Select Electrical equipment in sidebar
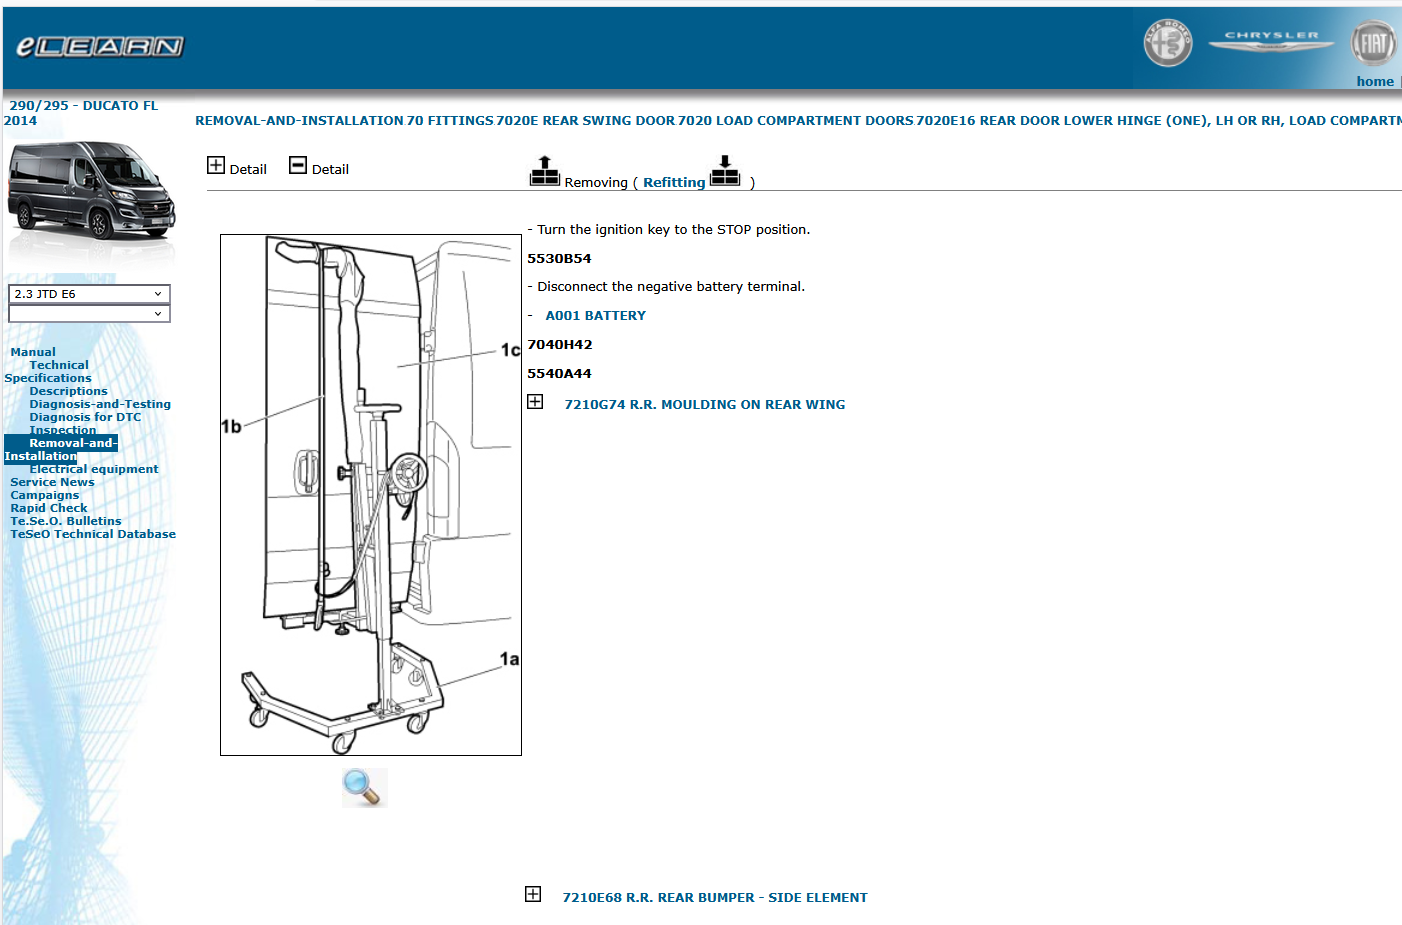Image resolution: width=1402 pixels, height=925 pixels. (x=94, y=469)
